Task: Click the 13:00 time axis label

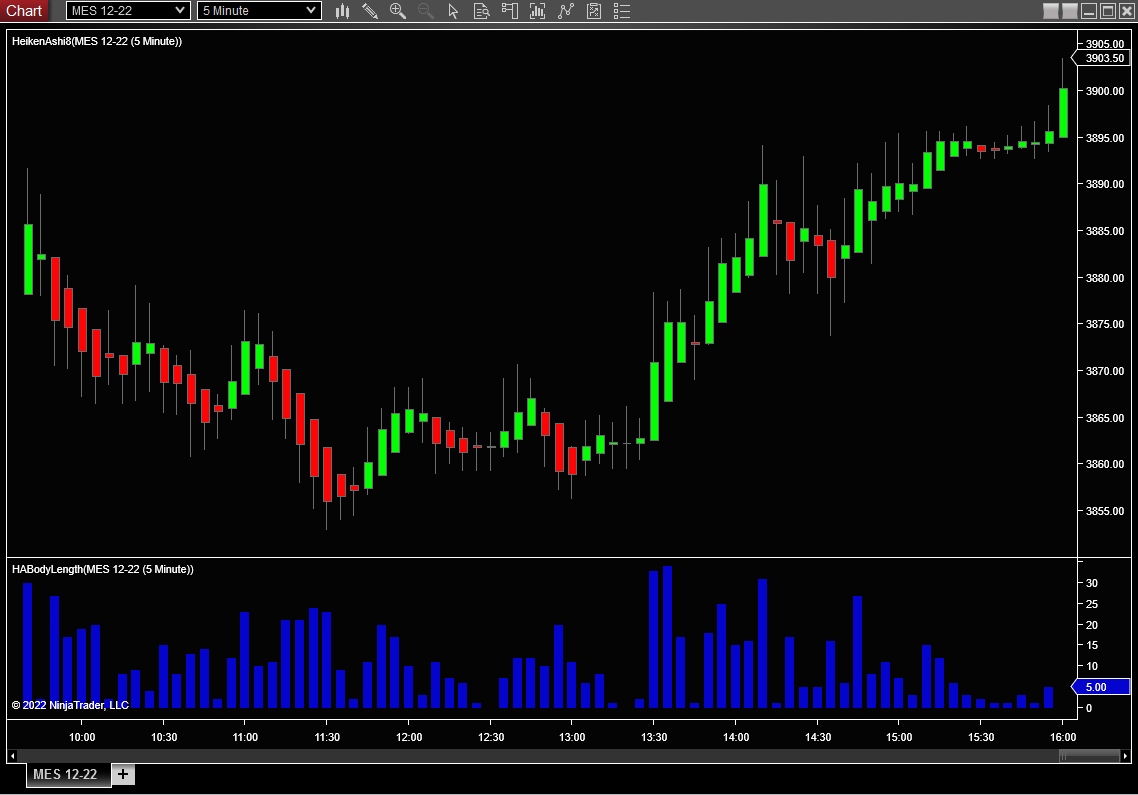Action: tap(572, 738)
